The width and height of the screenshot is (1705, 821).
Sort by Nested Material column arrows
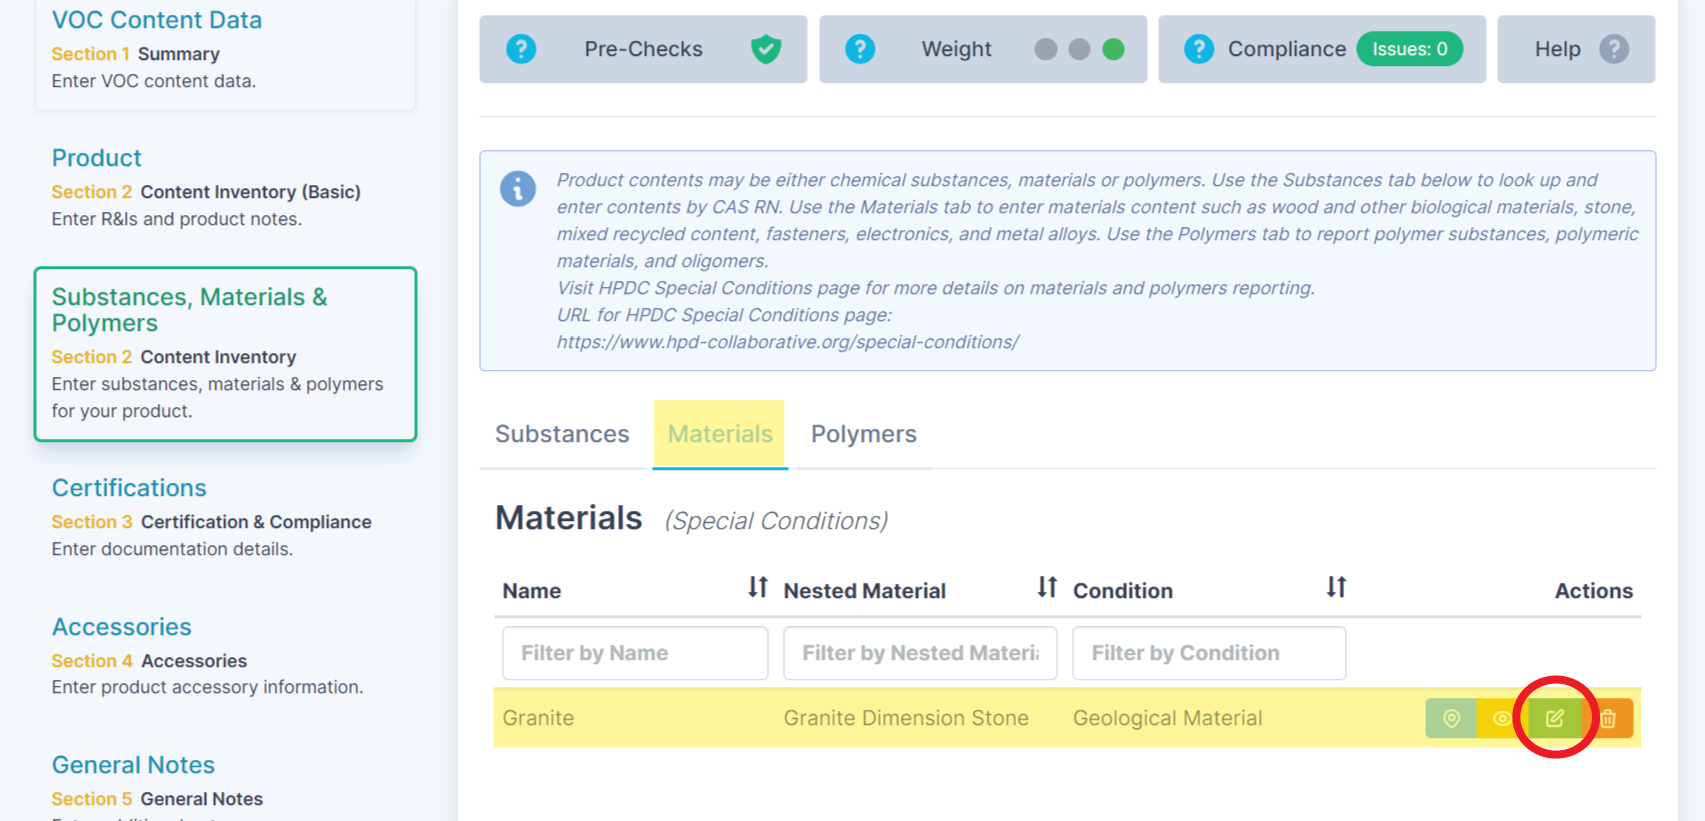click(x=1047, y=588)
